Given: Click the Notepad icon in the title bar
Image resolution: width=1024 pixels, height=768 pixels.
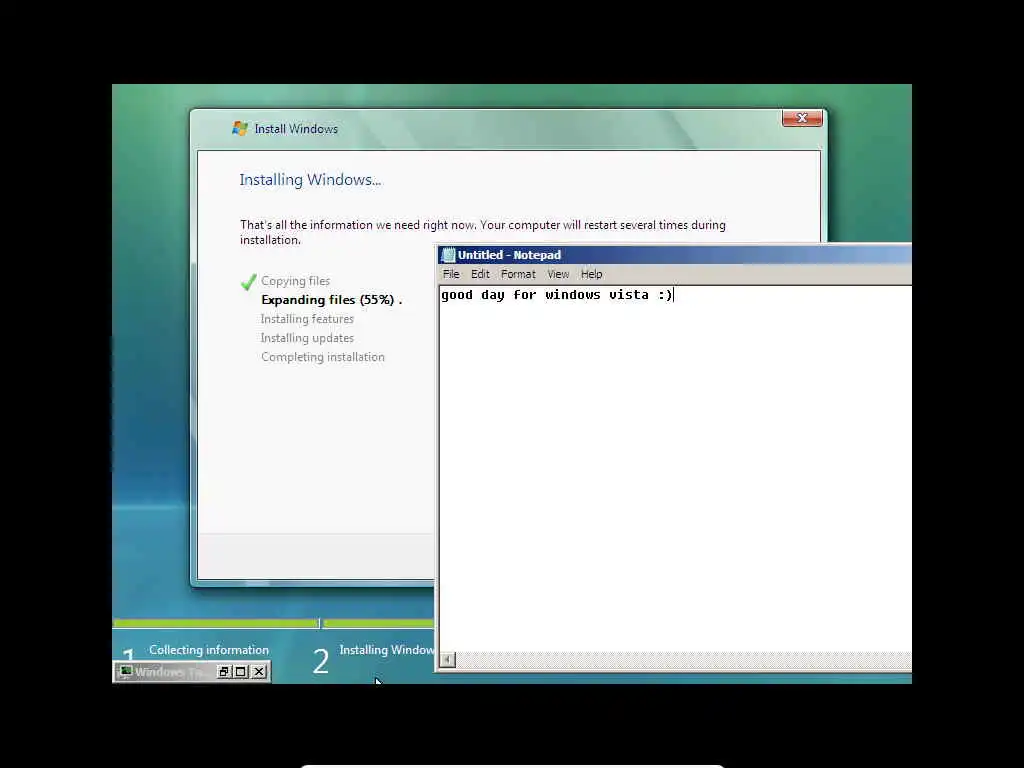Looking at the screenshot, I should click(x=448, y=255).
